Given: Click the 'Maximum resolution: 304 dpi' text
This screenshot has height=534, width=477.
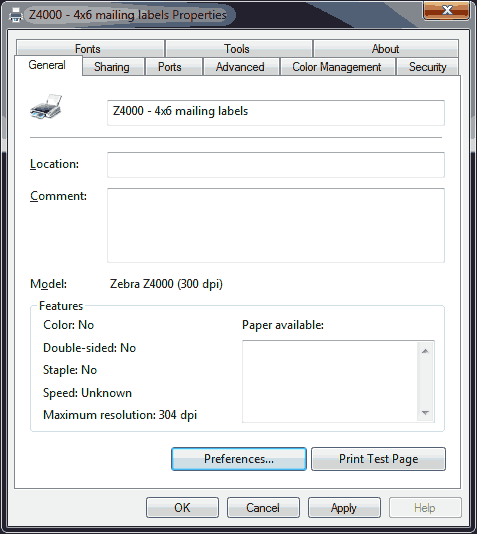Looking at the screenshot, I should 120,415.
